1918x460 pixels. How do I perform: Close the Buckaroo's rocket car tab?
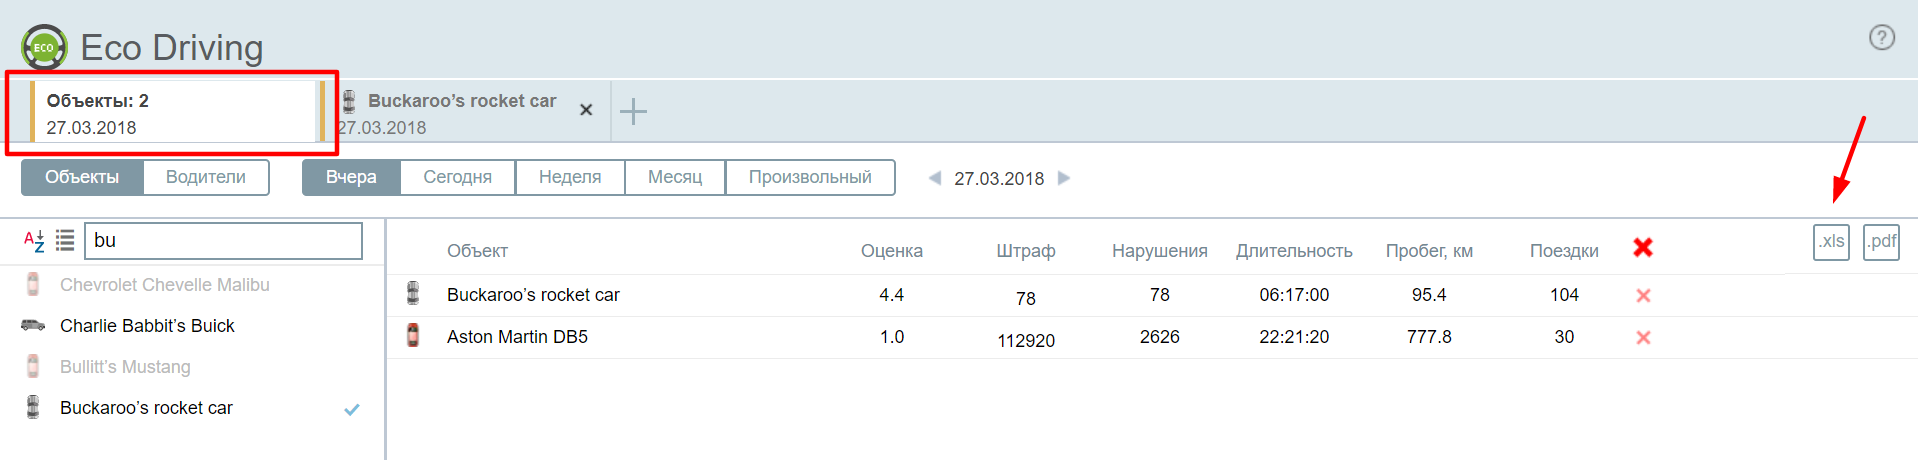click(x=586, y=110)
